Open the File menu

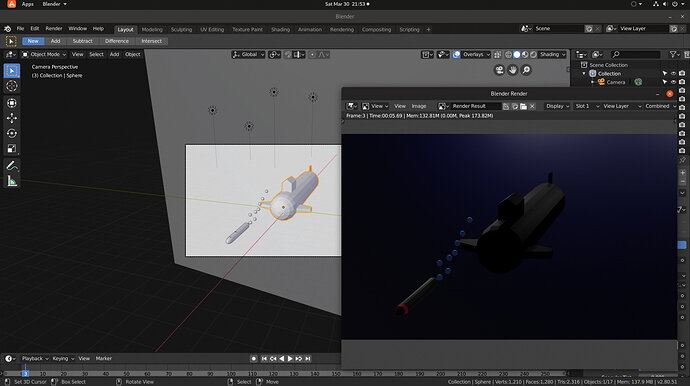click(x=20, y=29)
